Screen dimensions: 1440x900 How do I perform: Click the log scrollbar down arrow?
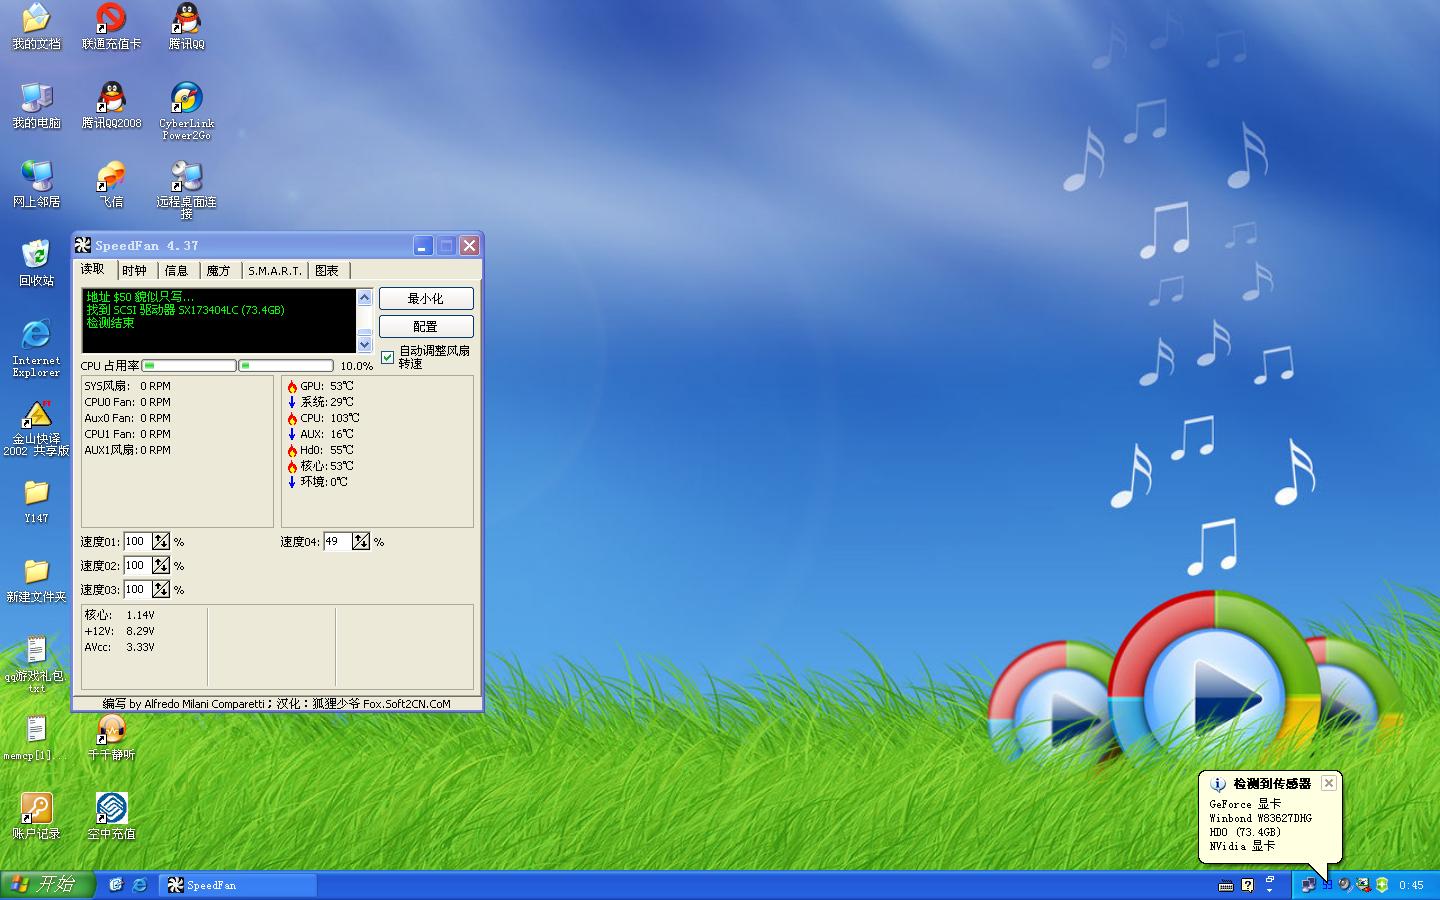(x=364, y=345)
